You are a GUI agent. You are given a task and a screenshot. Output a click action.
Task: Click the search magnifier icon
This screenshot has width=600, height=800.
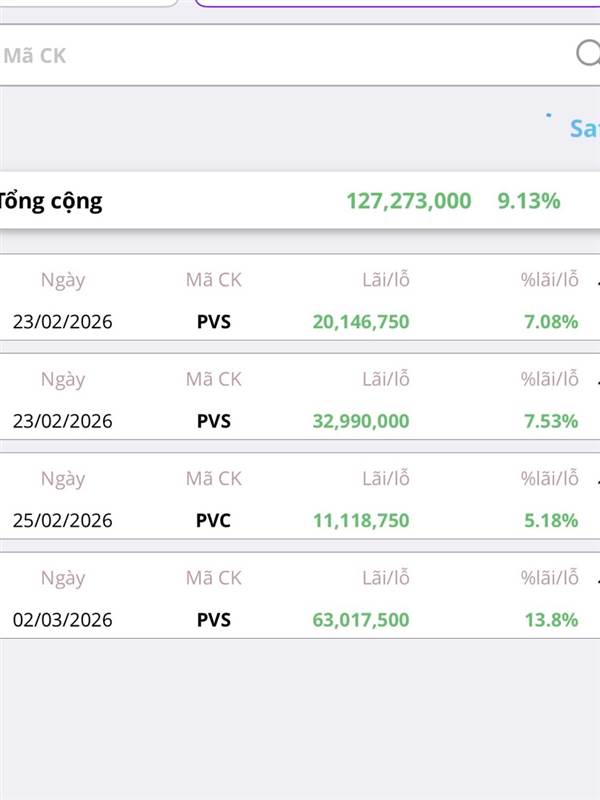(x=589, y=54)
